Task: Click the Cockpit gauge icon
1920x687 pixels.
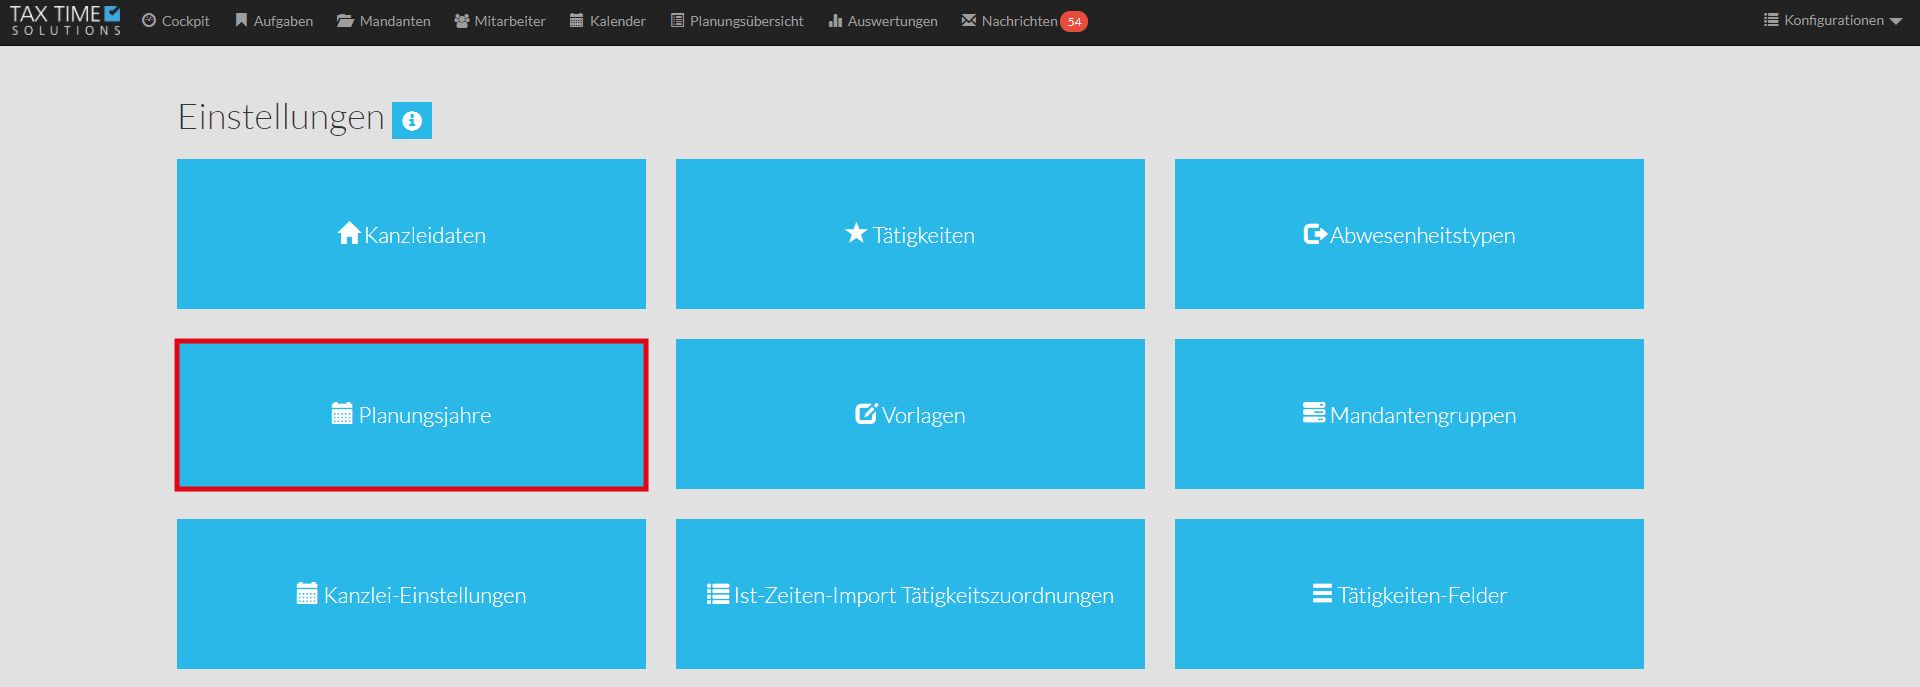Action: click(x=149, y=20)
